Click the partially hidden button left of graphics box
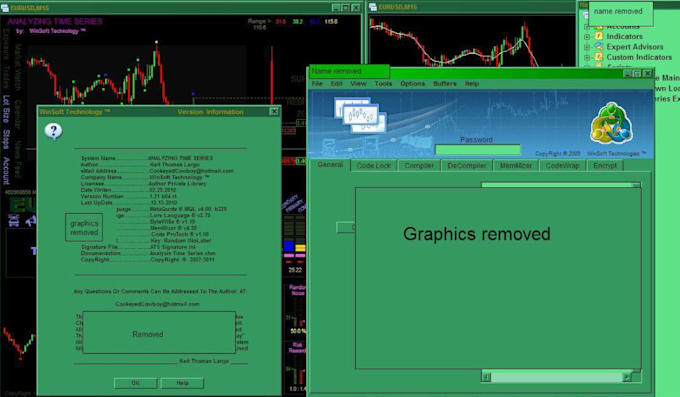The width and height of the screenshot is (680, 397). [x=346, y=227]
